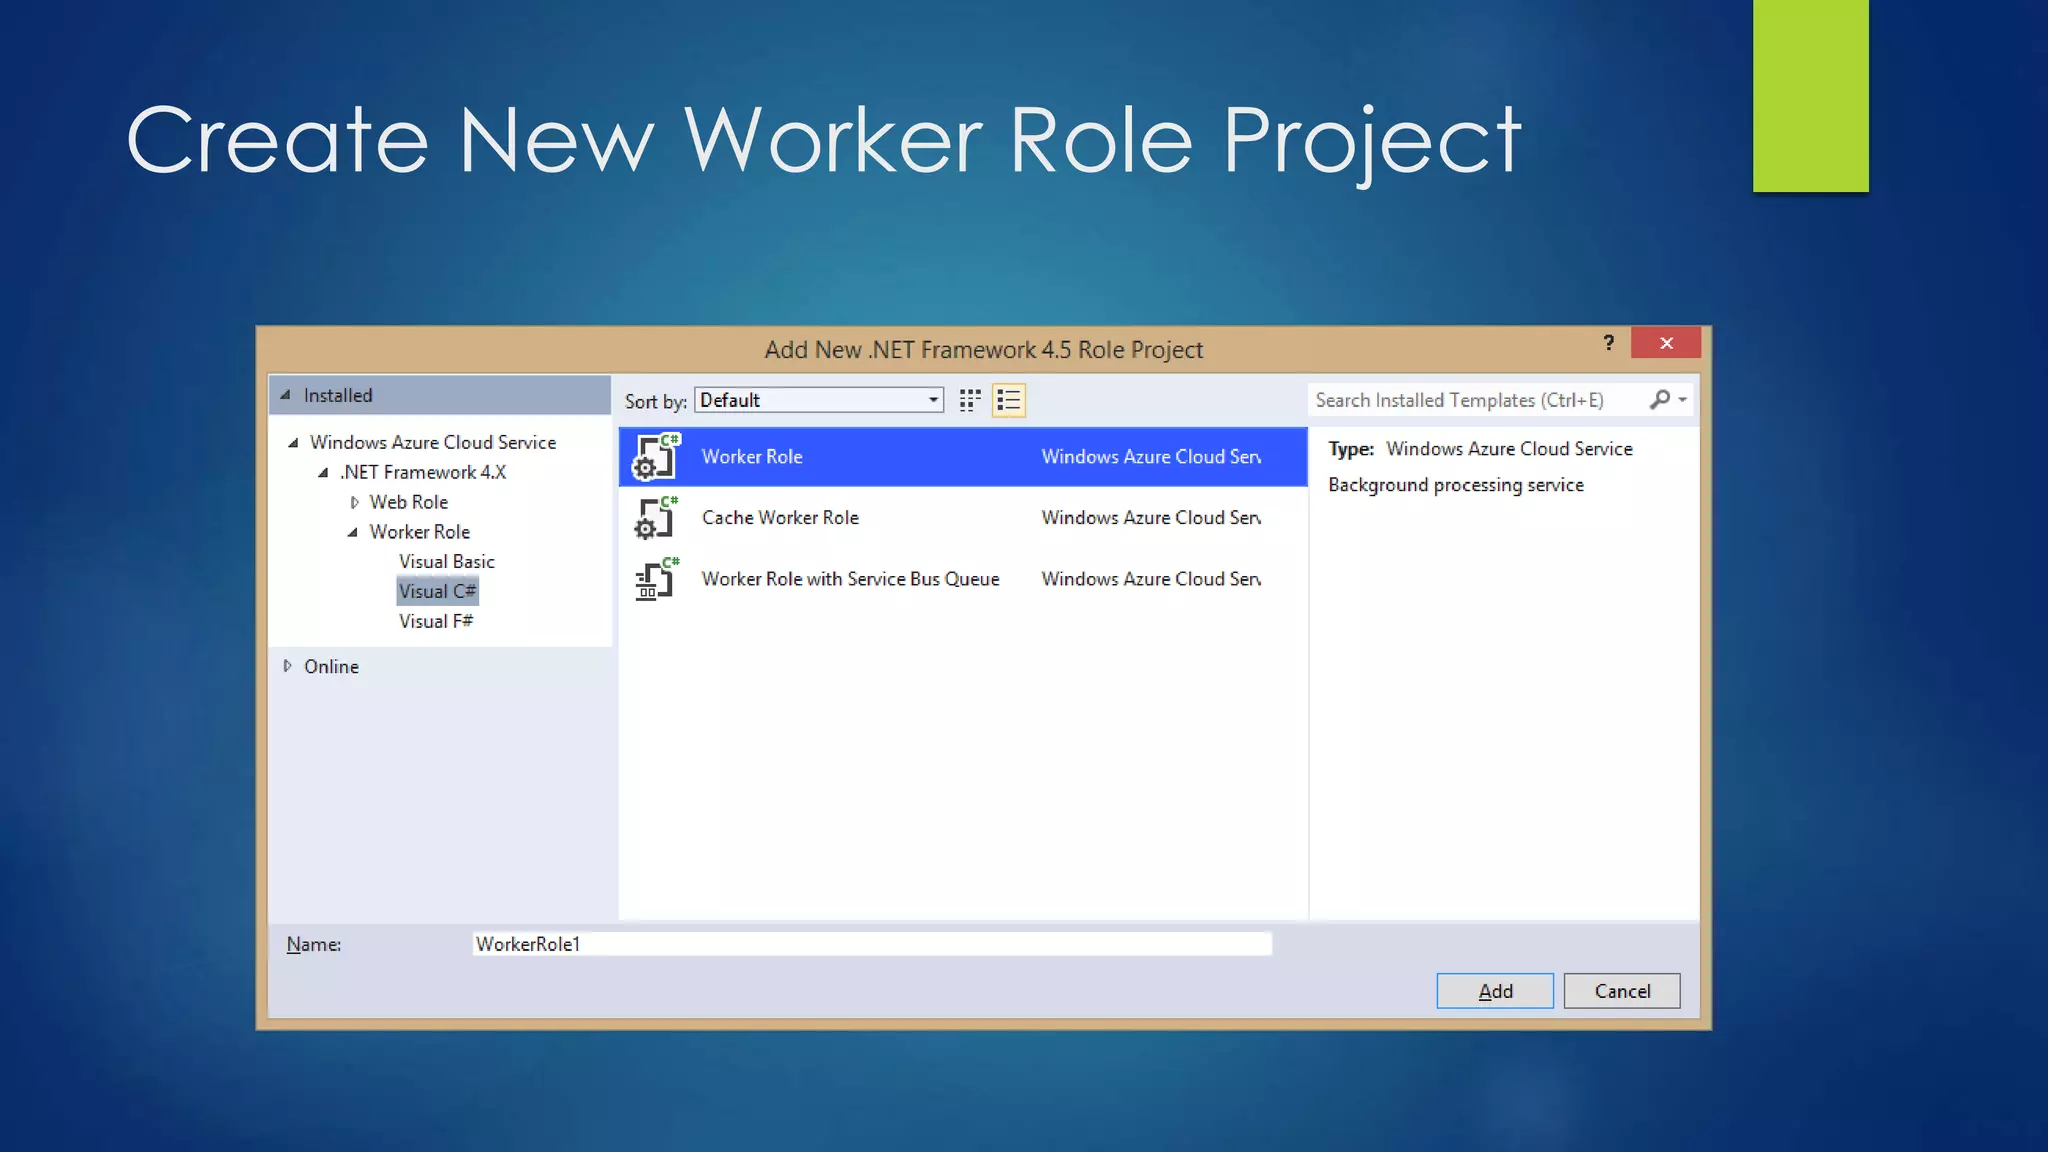The width and height of the screenshot is (2048, 1152).
Task: Close the Add New Role Project dialog
Action: click(1665, 343)
